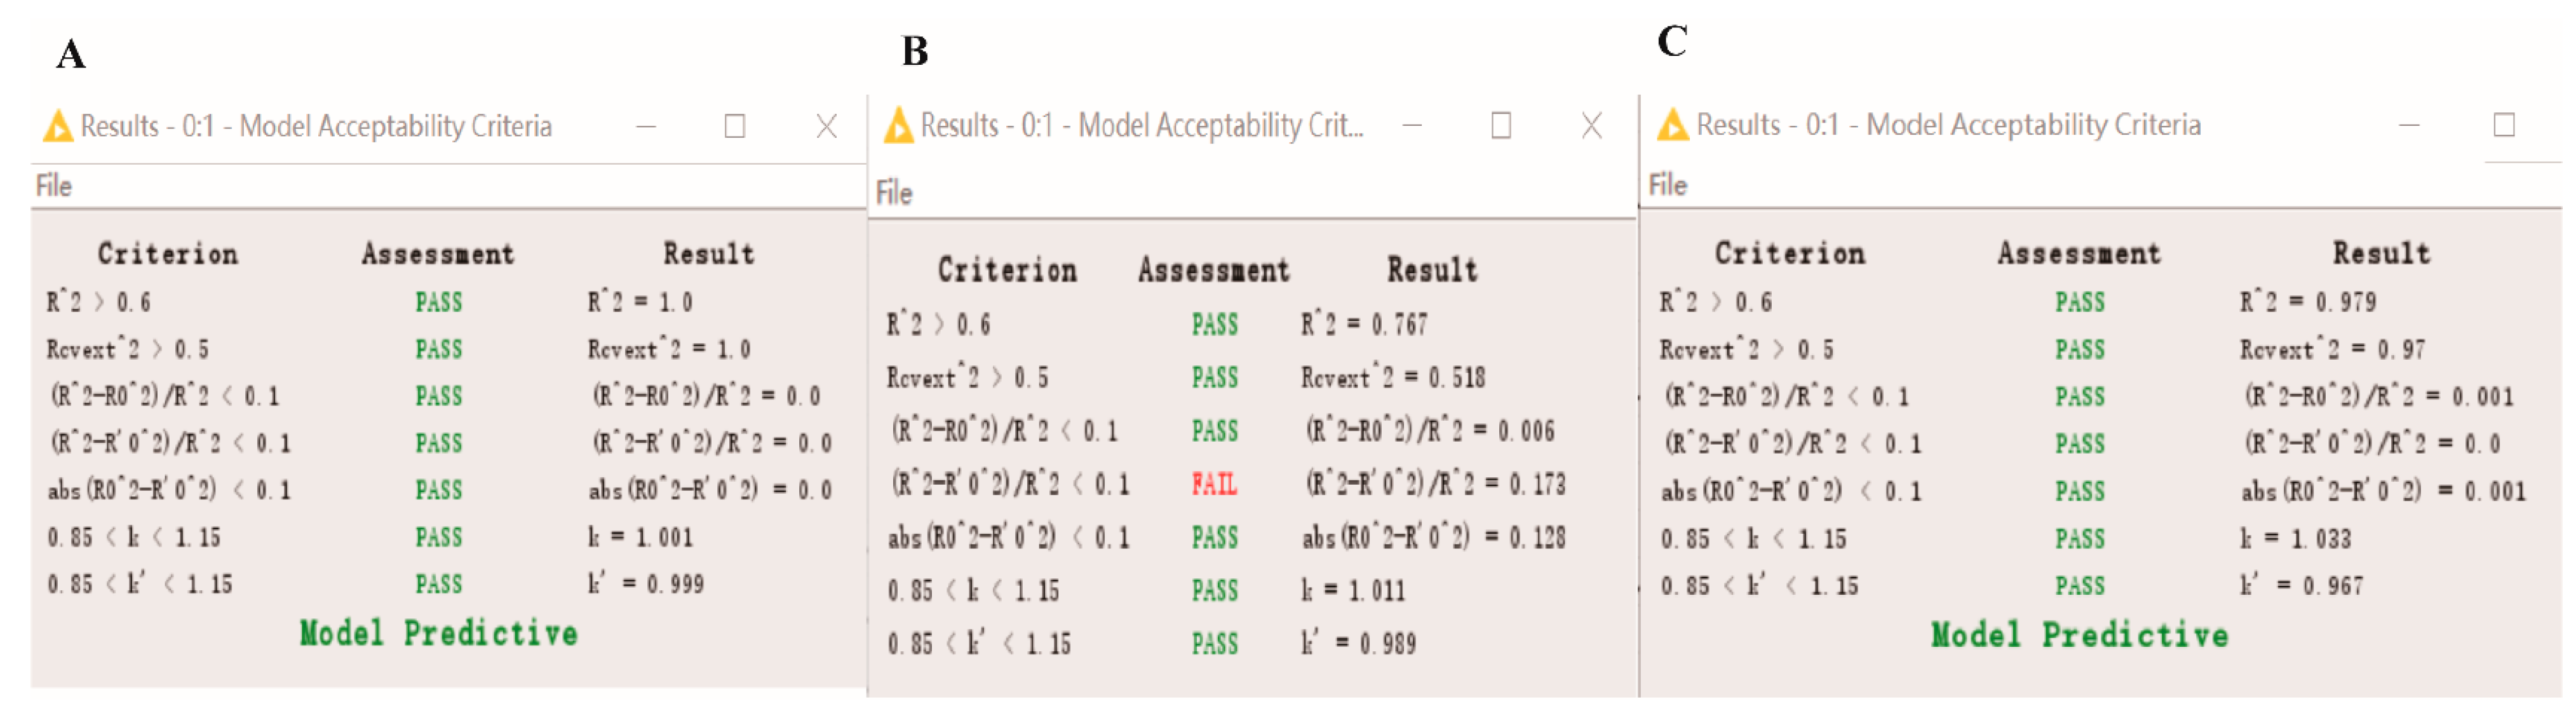Click the Criterion column header in window B
Image resolution: width=2576 pixels, height=718 pixels.
(x=1007, y=270)
